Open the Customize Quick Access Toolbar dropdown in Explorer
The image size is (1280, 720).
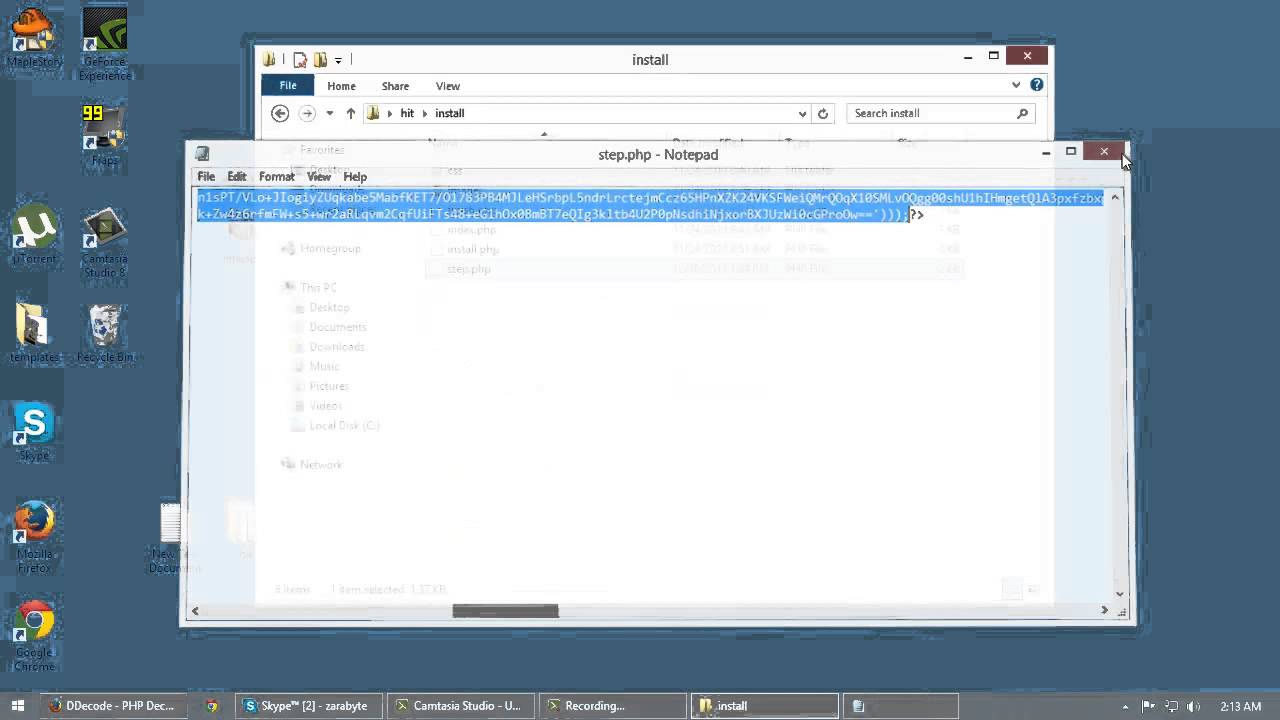coord(338,60)
